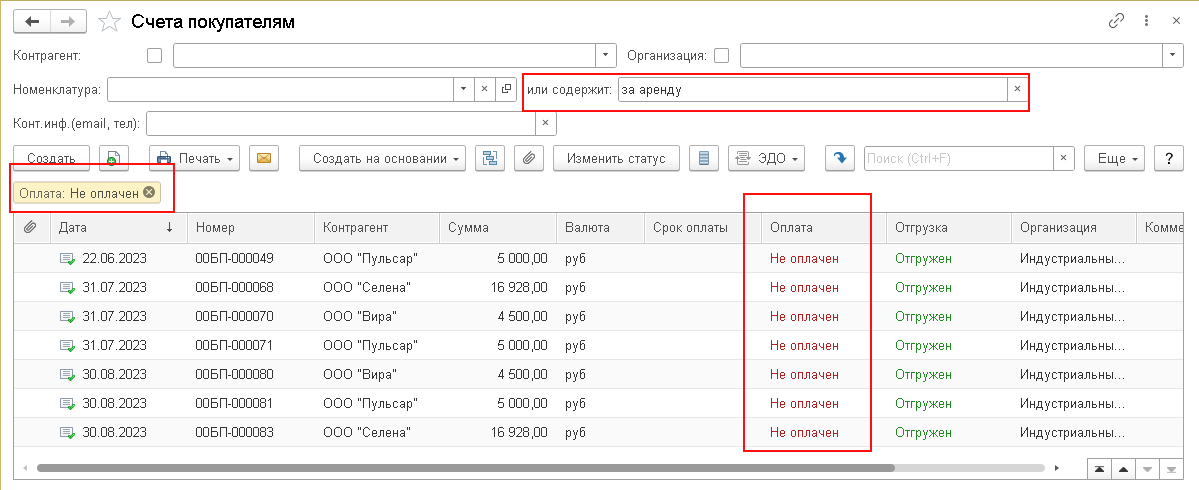
Task: Move up one page in list
Action: click(x=1122, y=469)
